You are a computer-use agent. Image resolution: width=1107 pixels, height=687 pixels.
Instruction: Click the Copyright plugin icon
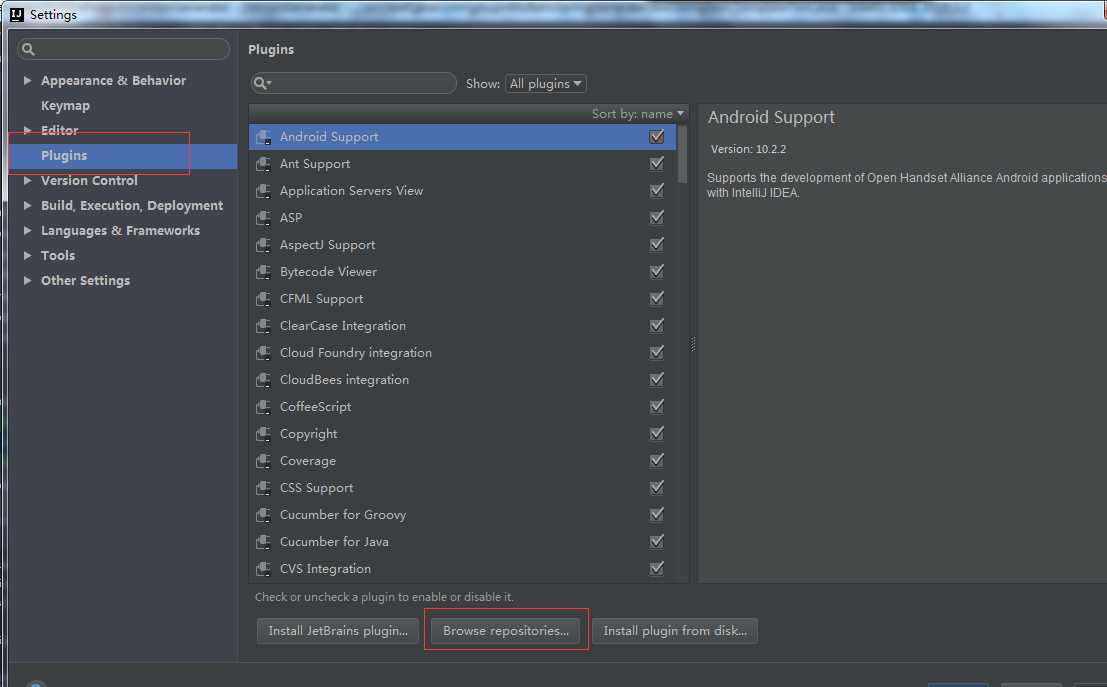tap(263, 434)
